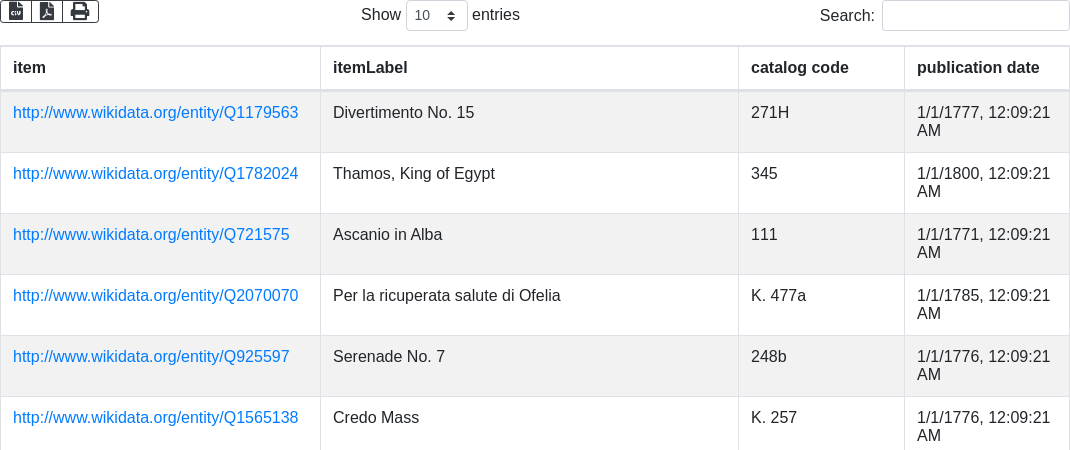The height and width of the screenshot is (450, 1070).
Task: Select the Serenade No. 7 cell
Action: [389, 357]
